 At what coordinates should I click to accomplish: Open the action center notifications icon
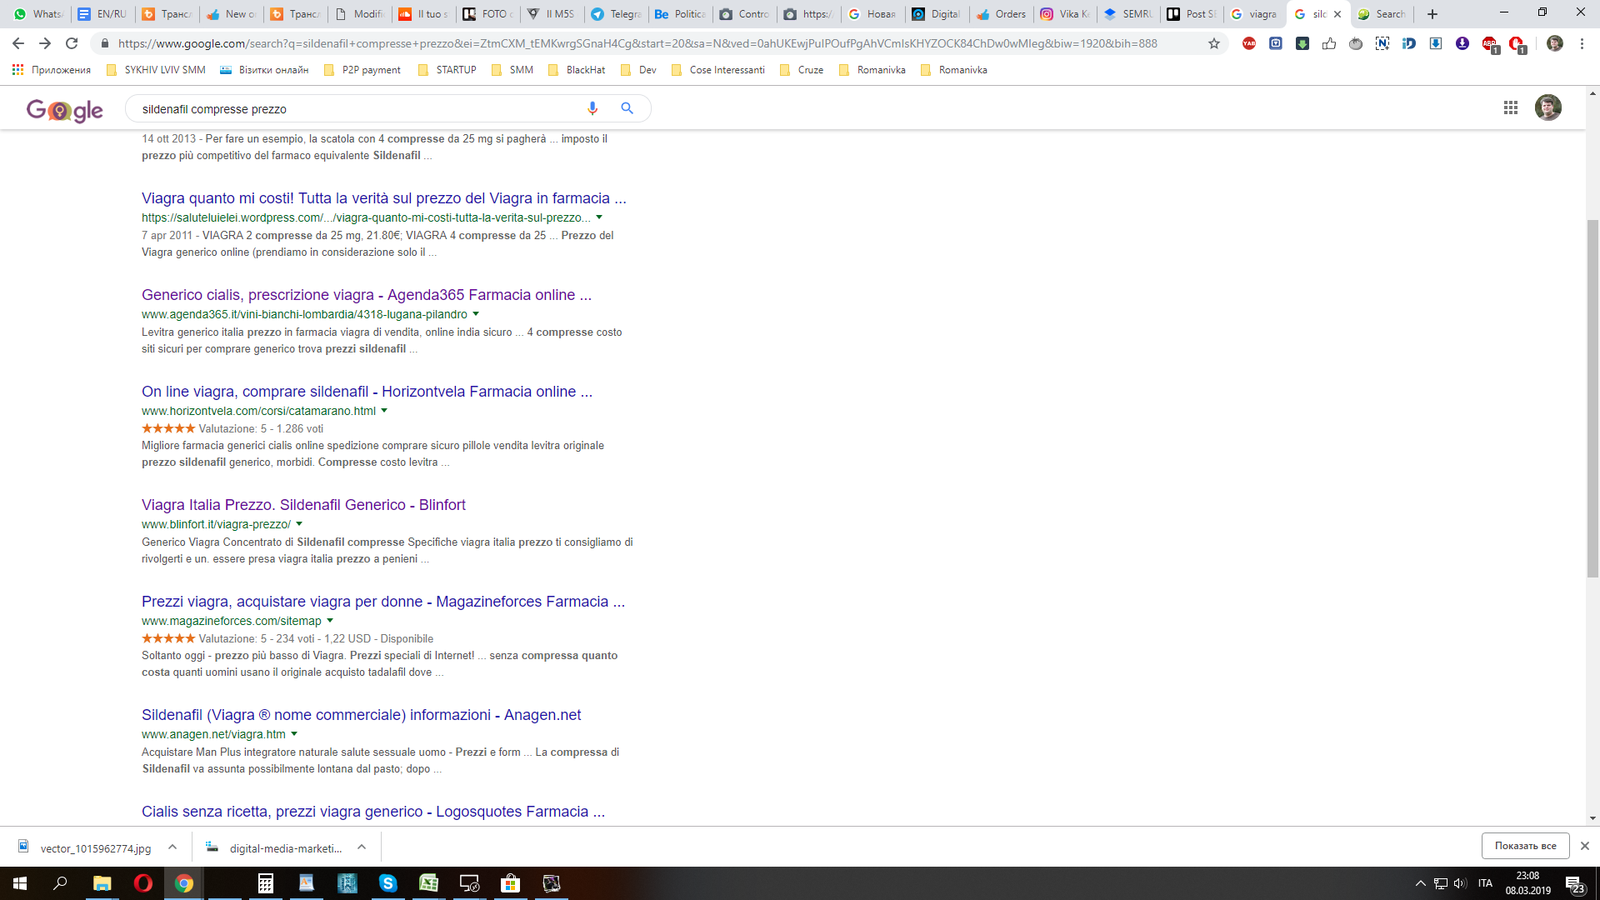point(1574,884)
